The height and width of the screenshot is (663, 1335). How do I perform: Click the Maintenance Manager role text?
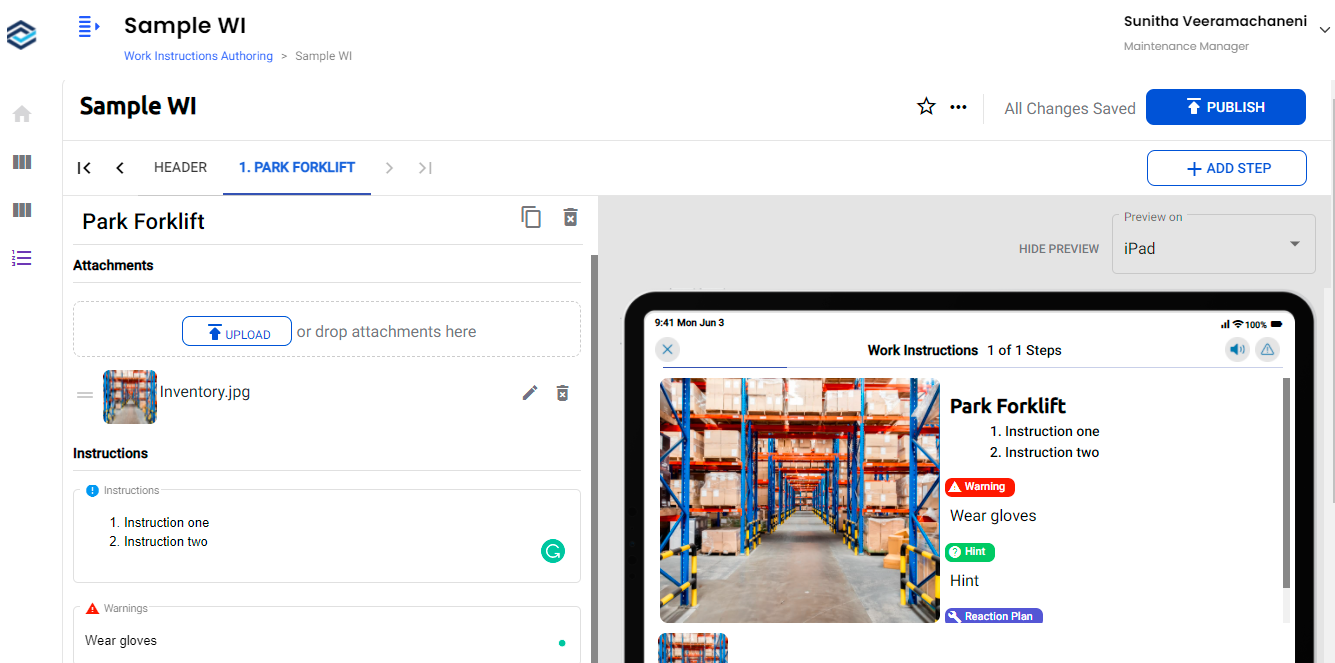click(1186, 46)
